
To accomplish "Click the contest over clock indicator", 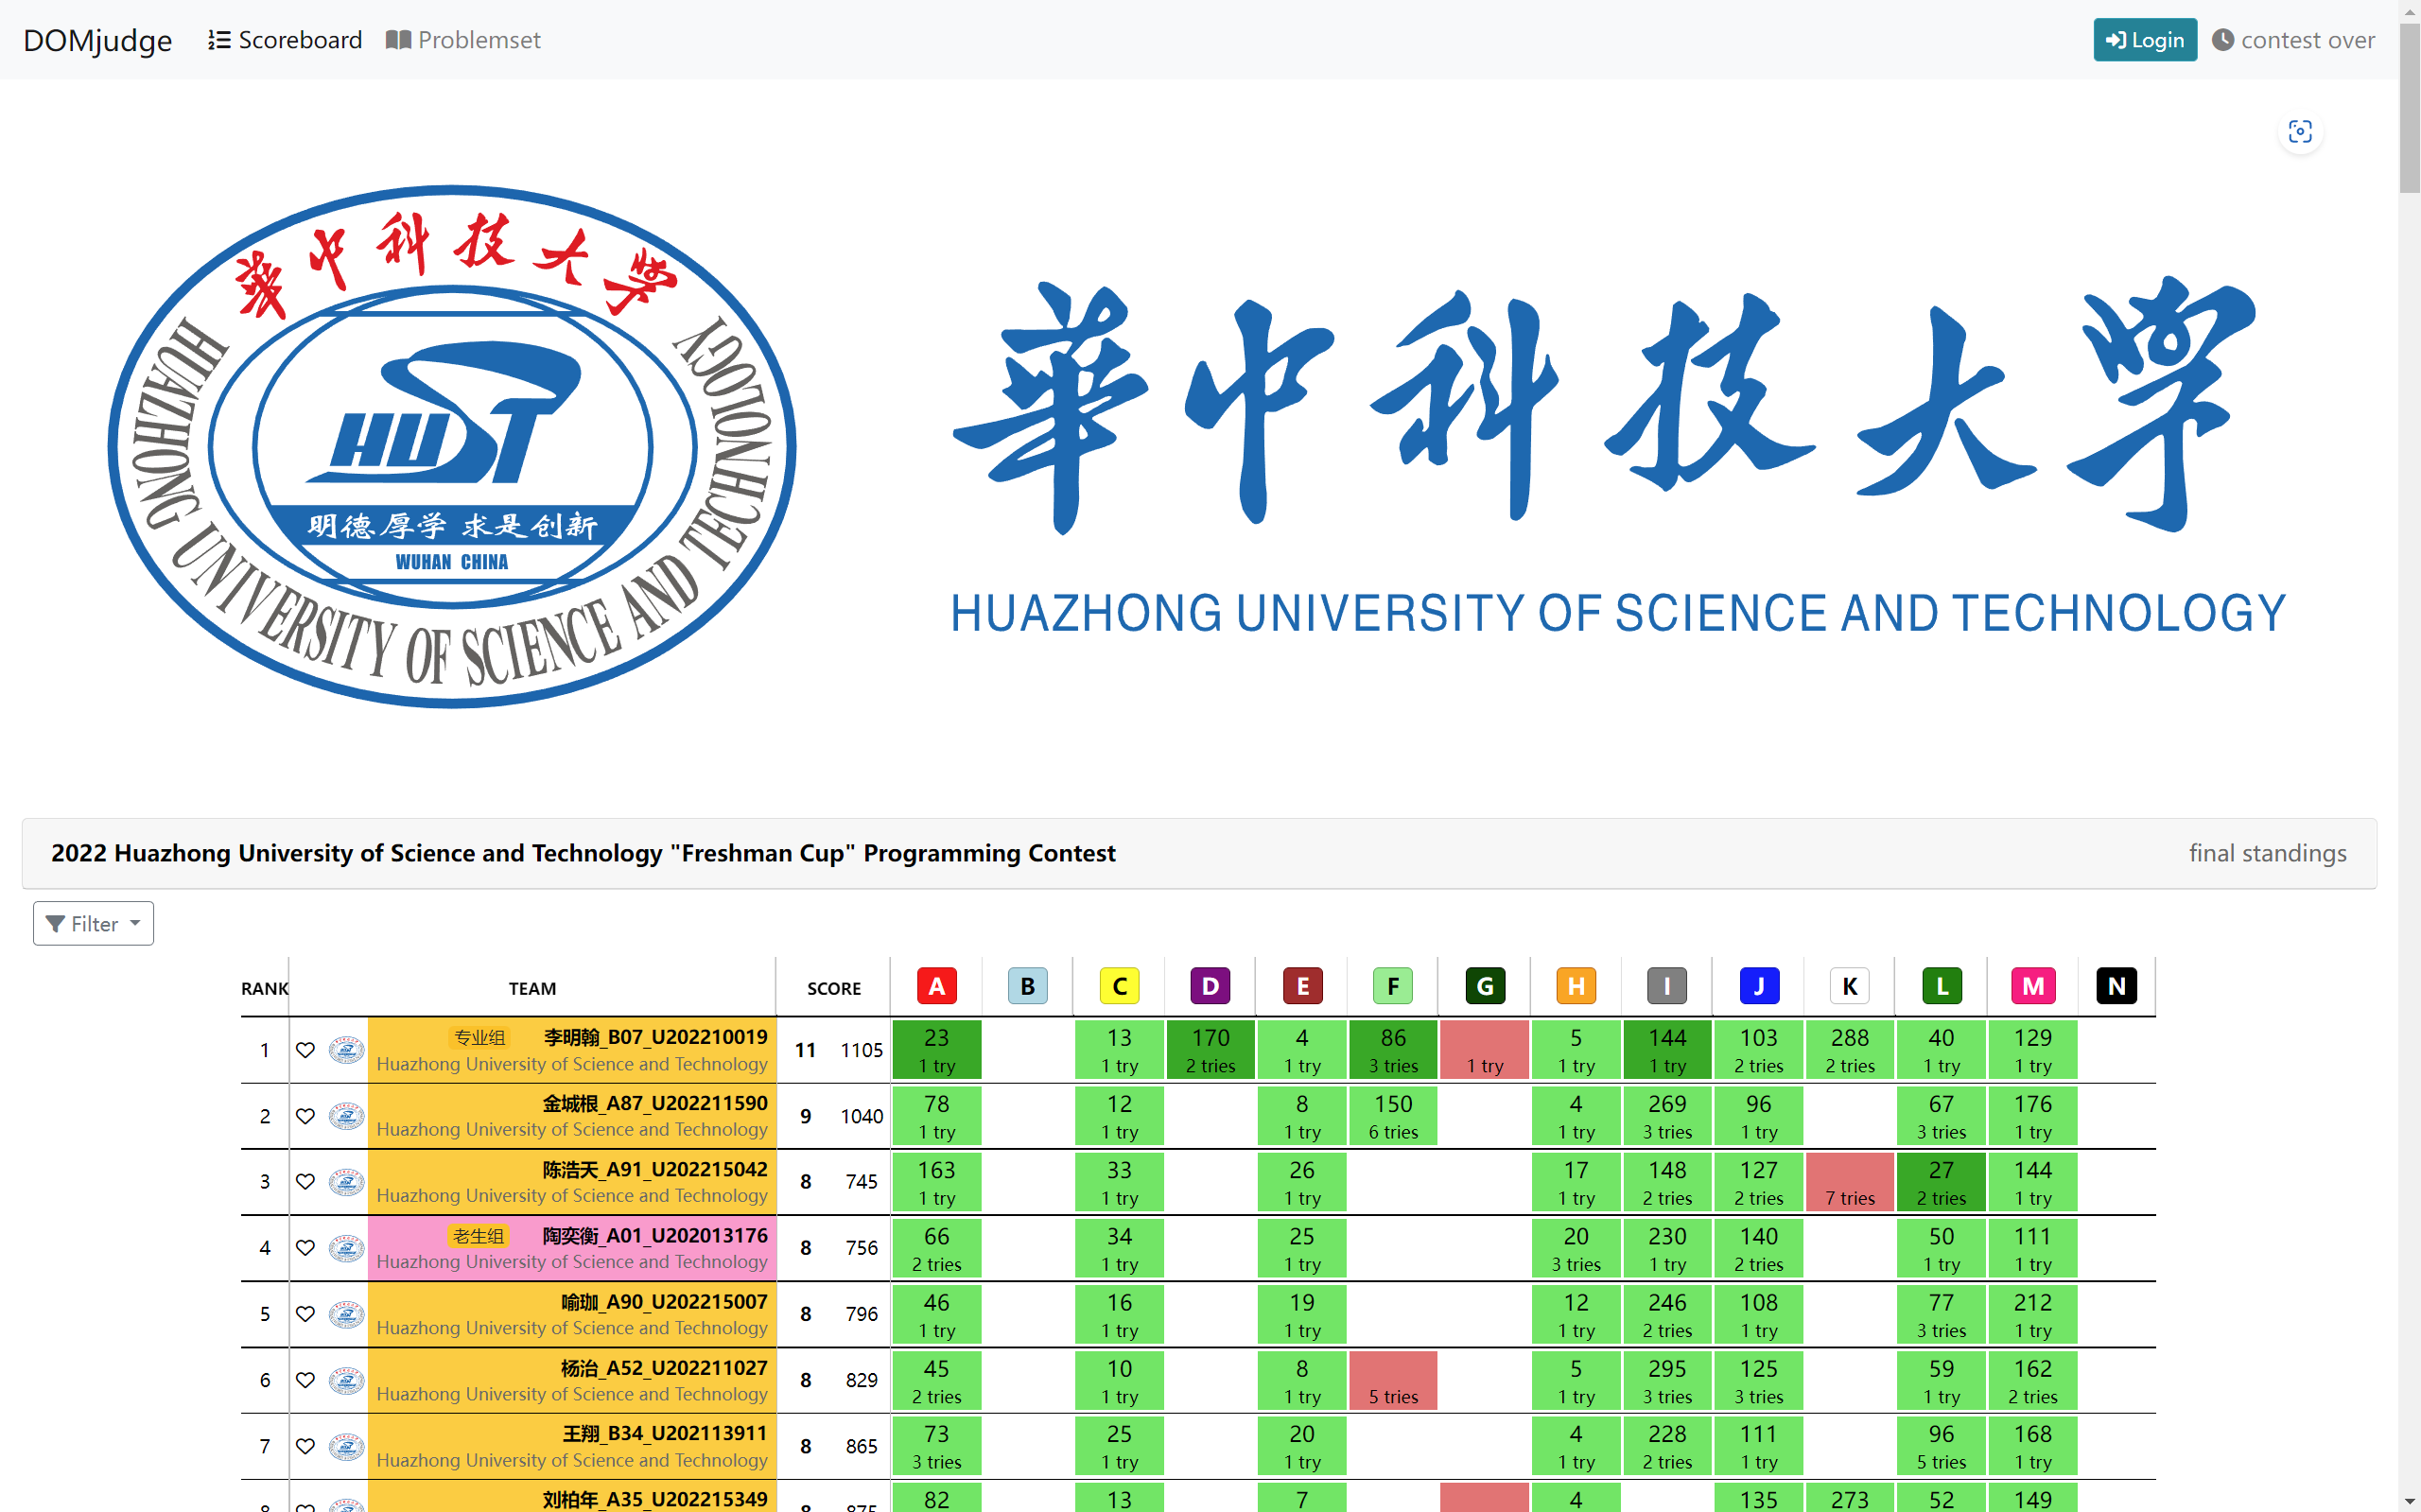I will (x=2293, y=40).
